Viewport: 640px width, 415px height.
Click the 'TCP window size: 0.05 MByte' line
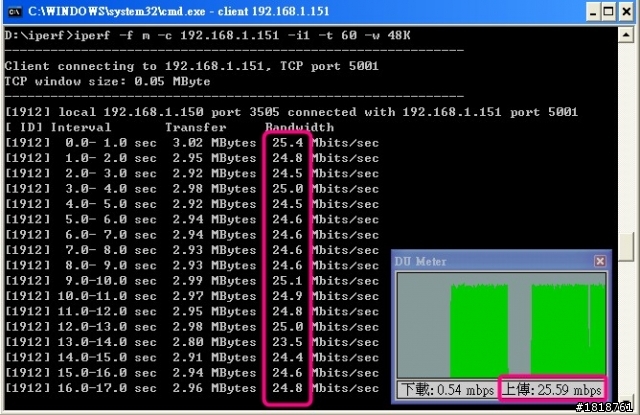tap(107, 81)
